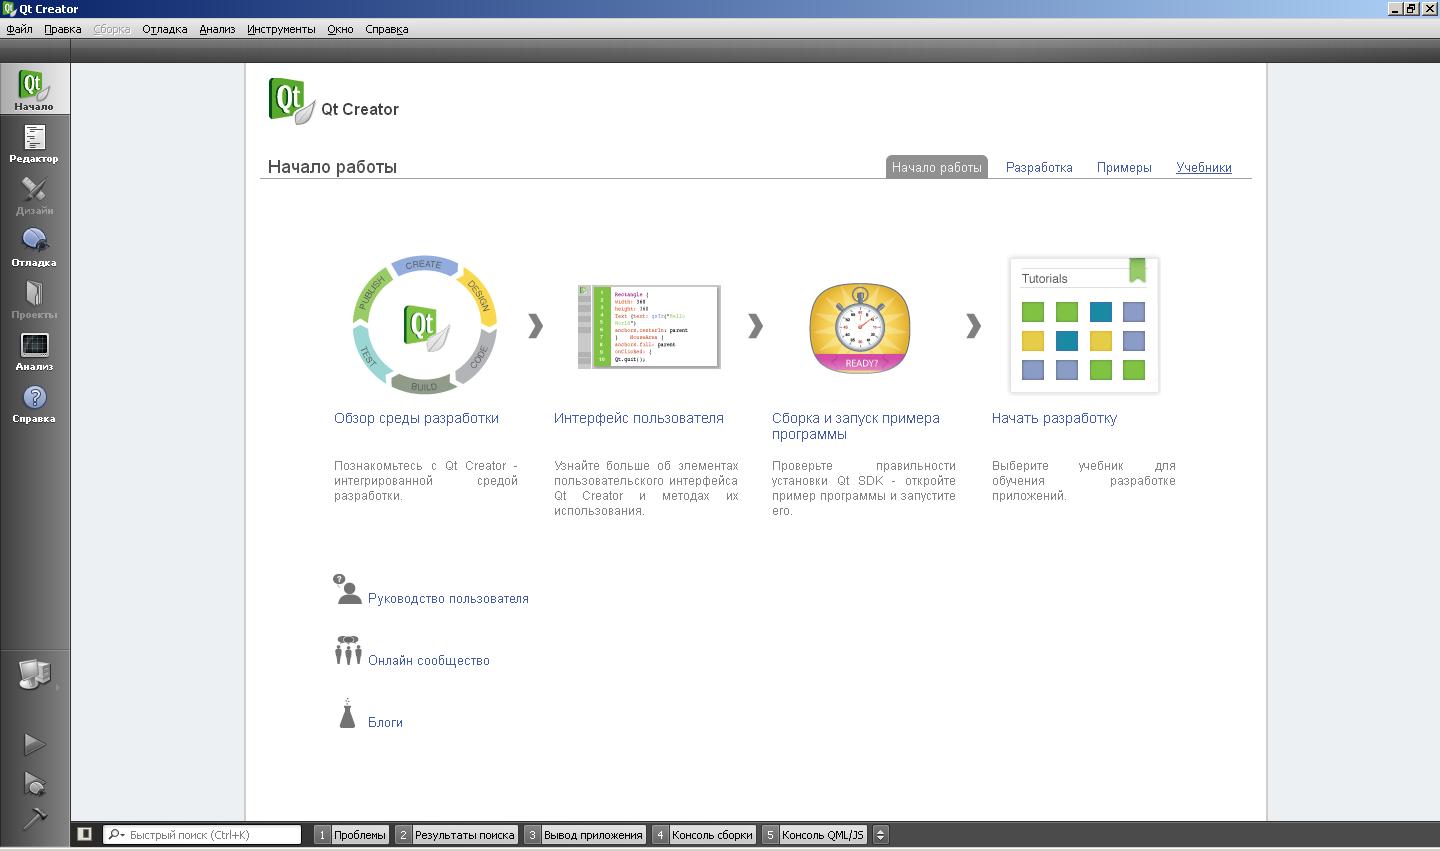Open the Консоль сборки pane

704,835
